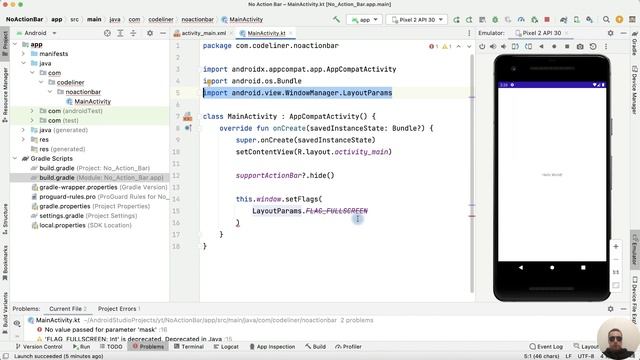The width and height of the screenshot is (640, 360).
Task: Click the collapse all icon in Project panel
Action: point(133,33)
